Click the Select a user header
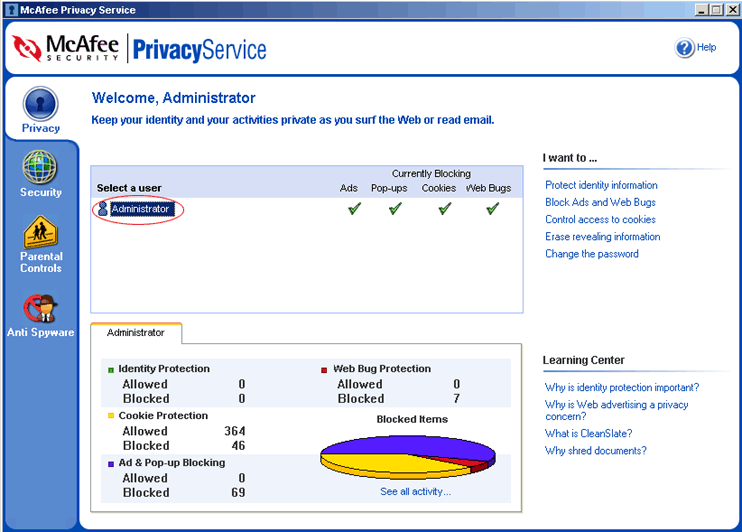The width and height of the screenshot is (742, 532). pyautogui.click(x=129, y=188)
